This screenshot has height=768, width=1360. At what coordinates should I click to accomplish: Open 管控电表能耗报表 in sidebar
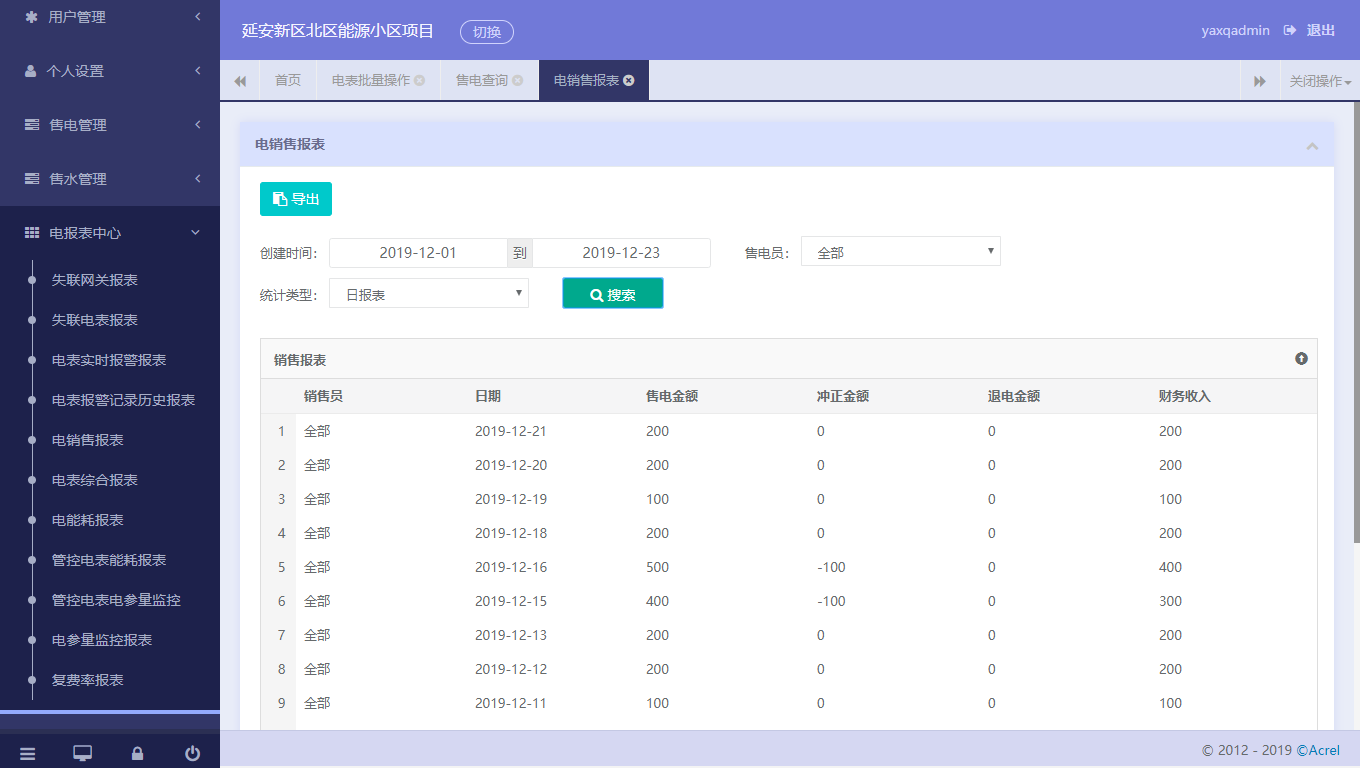109,560
